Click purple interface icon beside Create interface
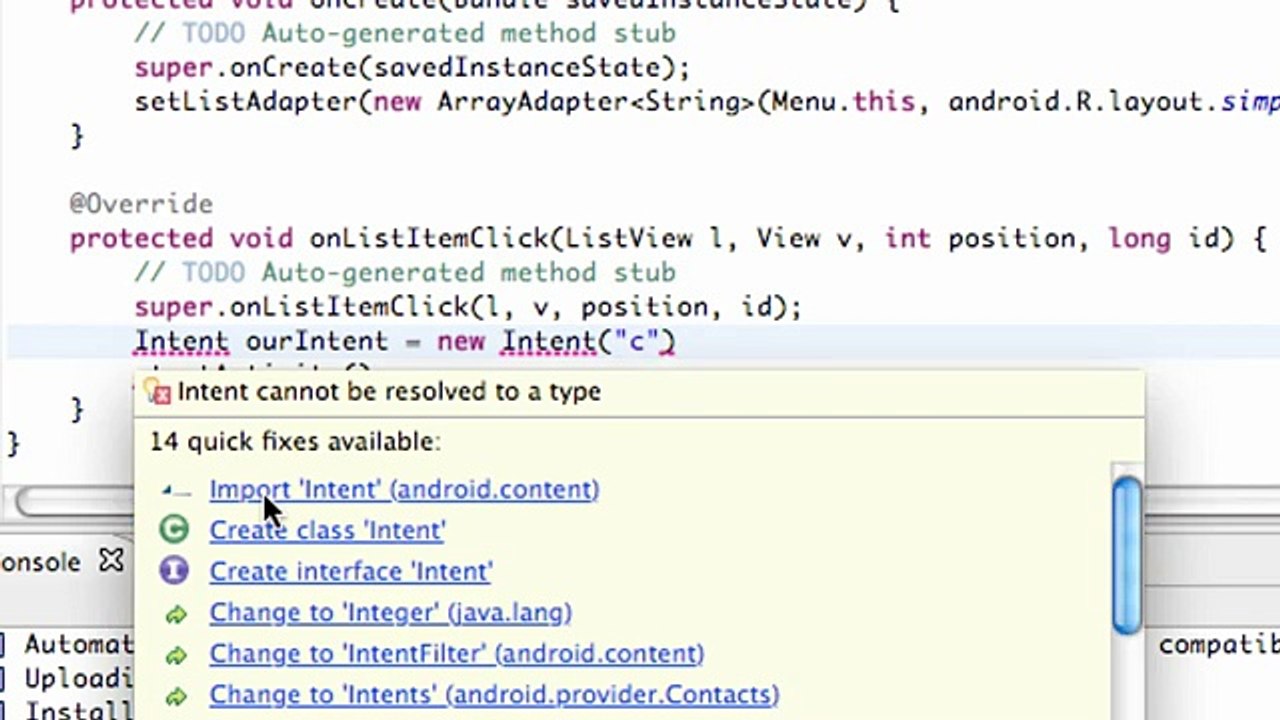This screenshot has width=1280, height=720. (174, 571)
